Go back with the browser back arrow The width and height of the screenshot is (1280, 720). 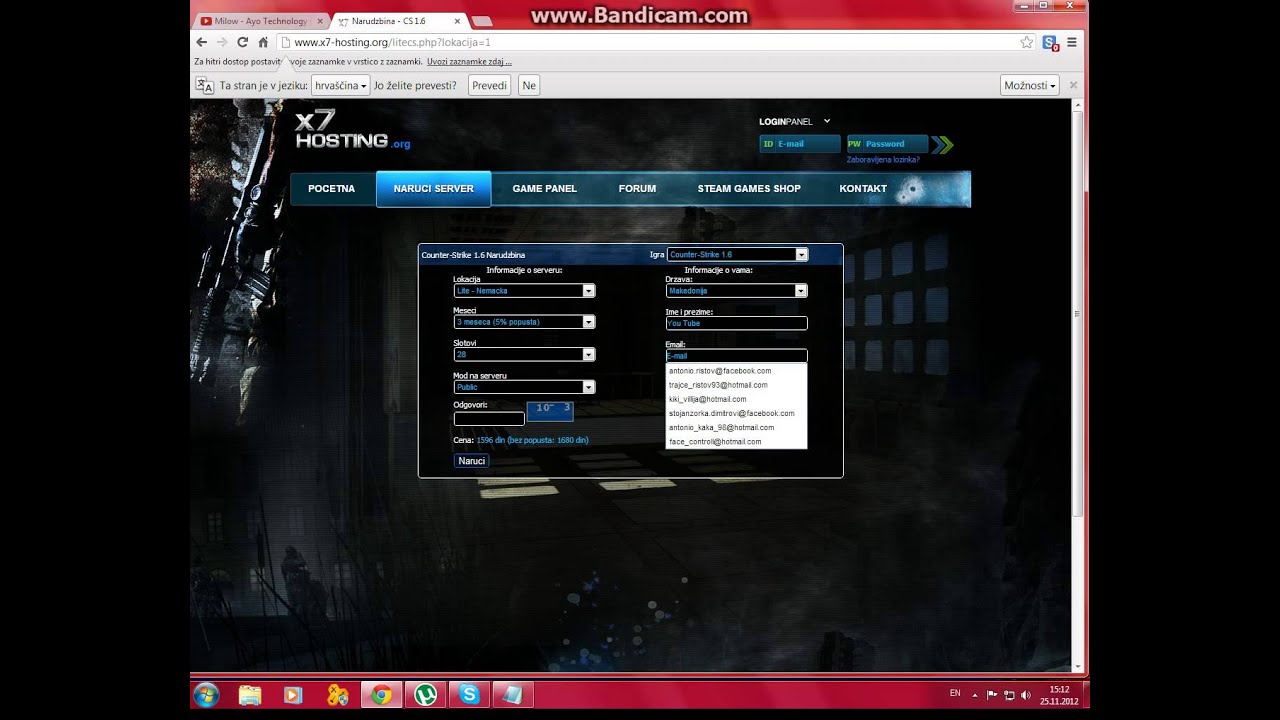(202, 42)
